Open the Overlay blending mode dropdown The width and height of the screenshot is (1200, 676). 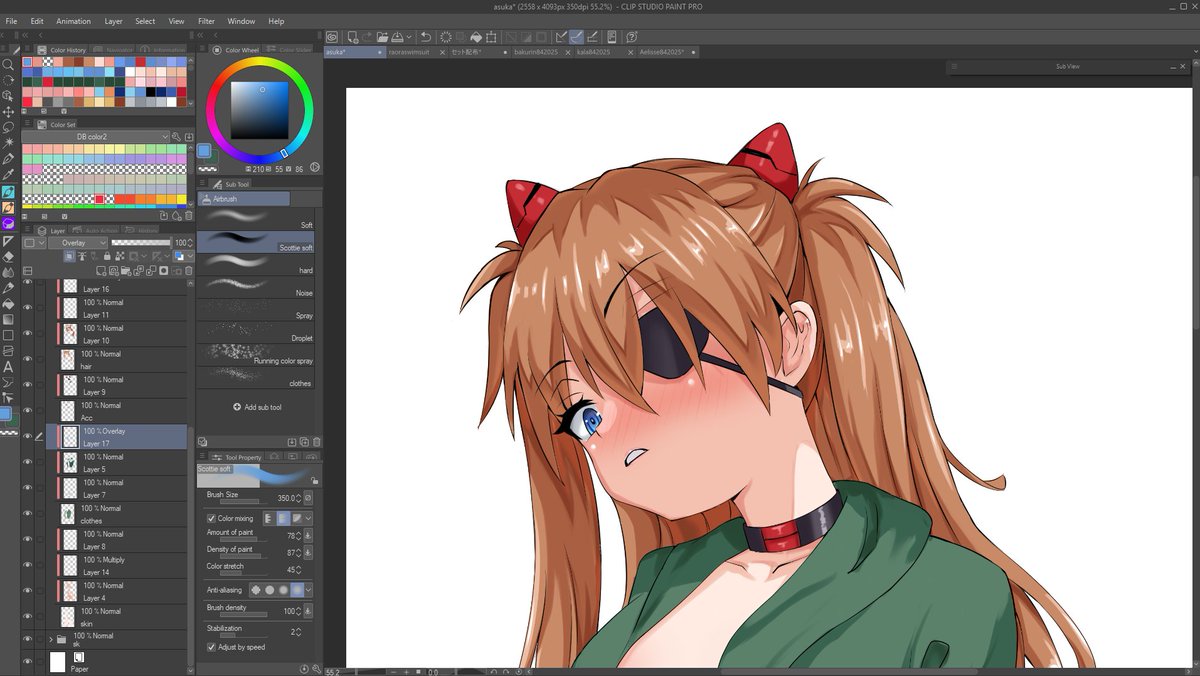(x=78, y=243)
